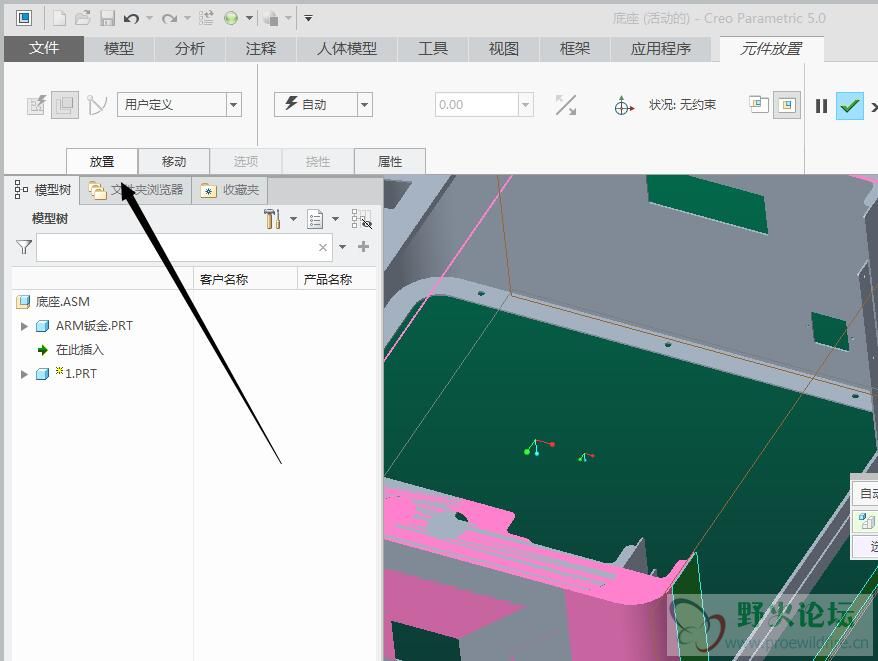878x661 pixels.
Task: Open the customize quick access toolbar arrow
Action: (308, 18)
